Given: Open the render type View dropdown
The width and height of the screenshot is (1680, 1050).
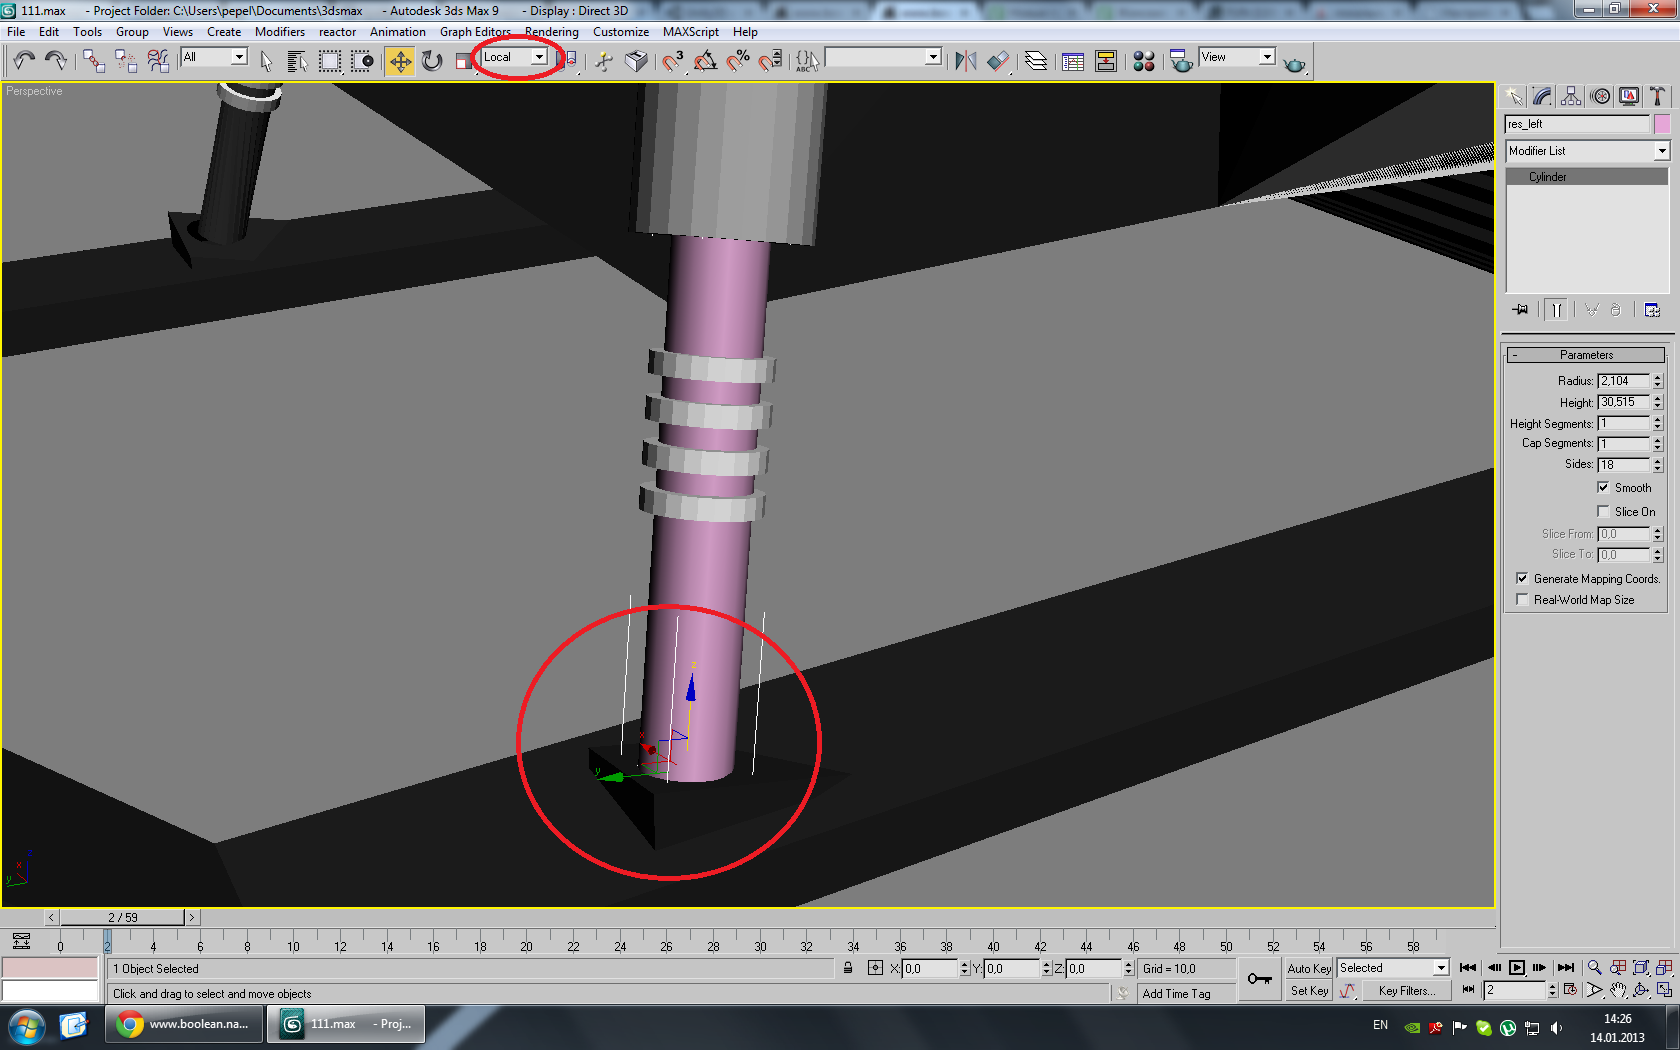Looking at the screenshot, I should pos(1237,58).
